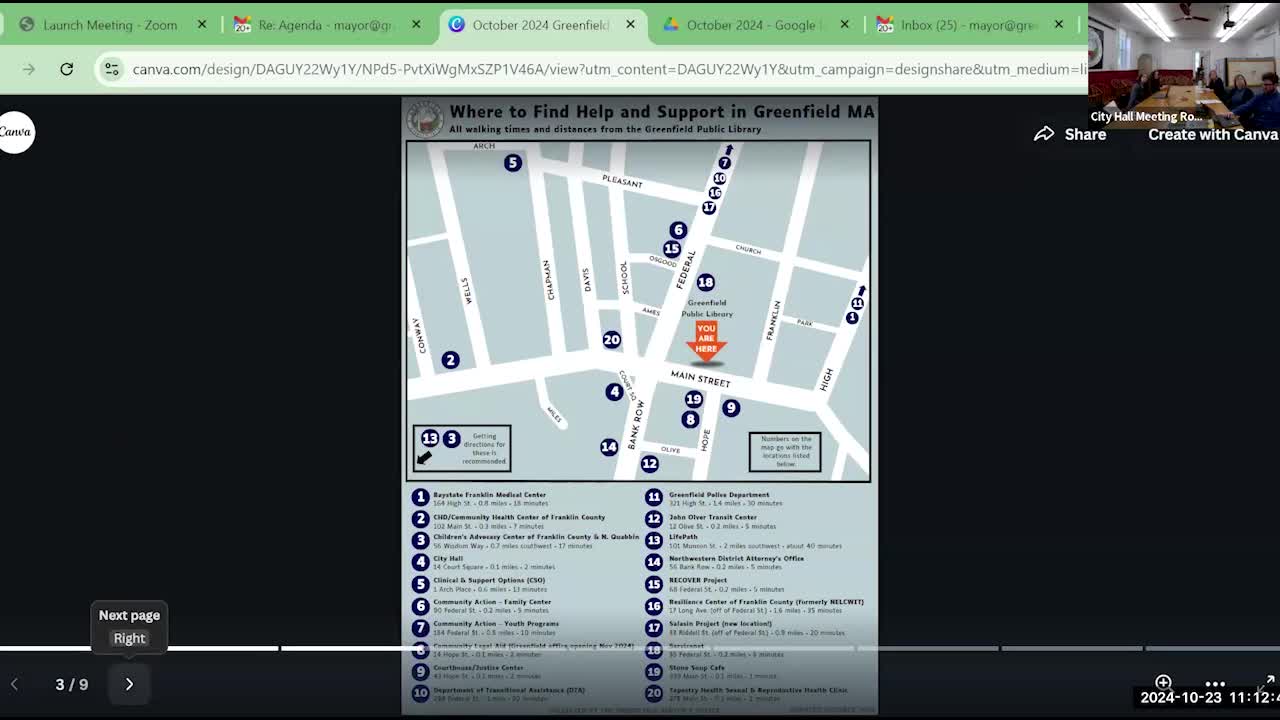Close the Launch Meeting - Zoom tab
The width and height of the screenshot is (1280, 720).
pos(202,25)
